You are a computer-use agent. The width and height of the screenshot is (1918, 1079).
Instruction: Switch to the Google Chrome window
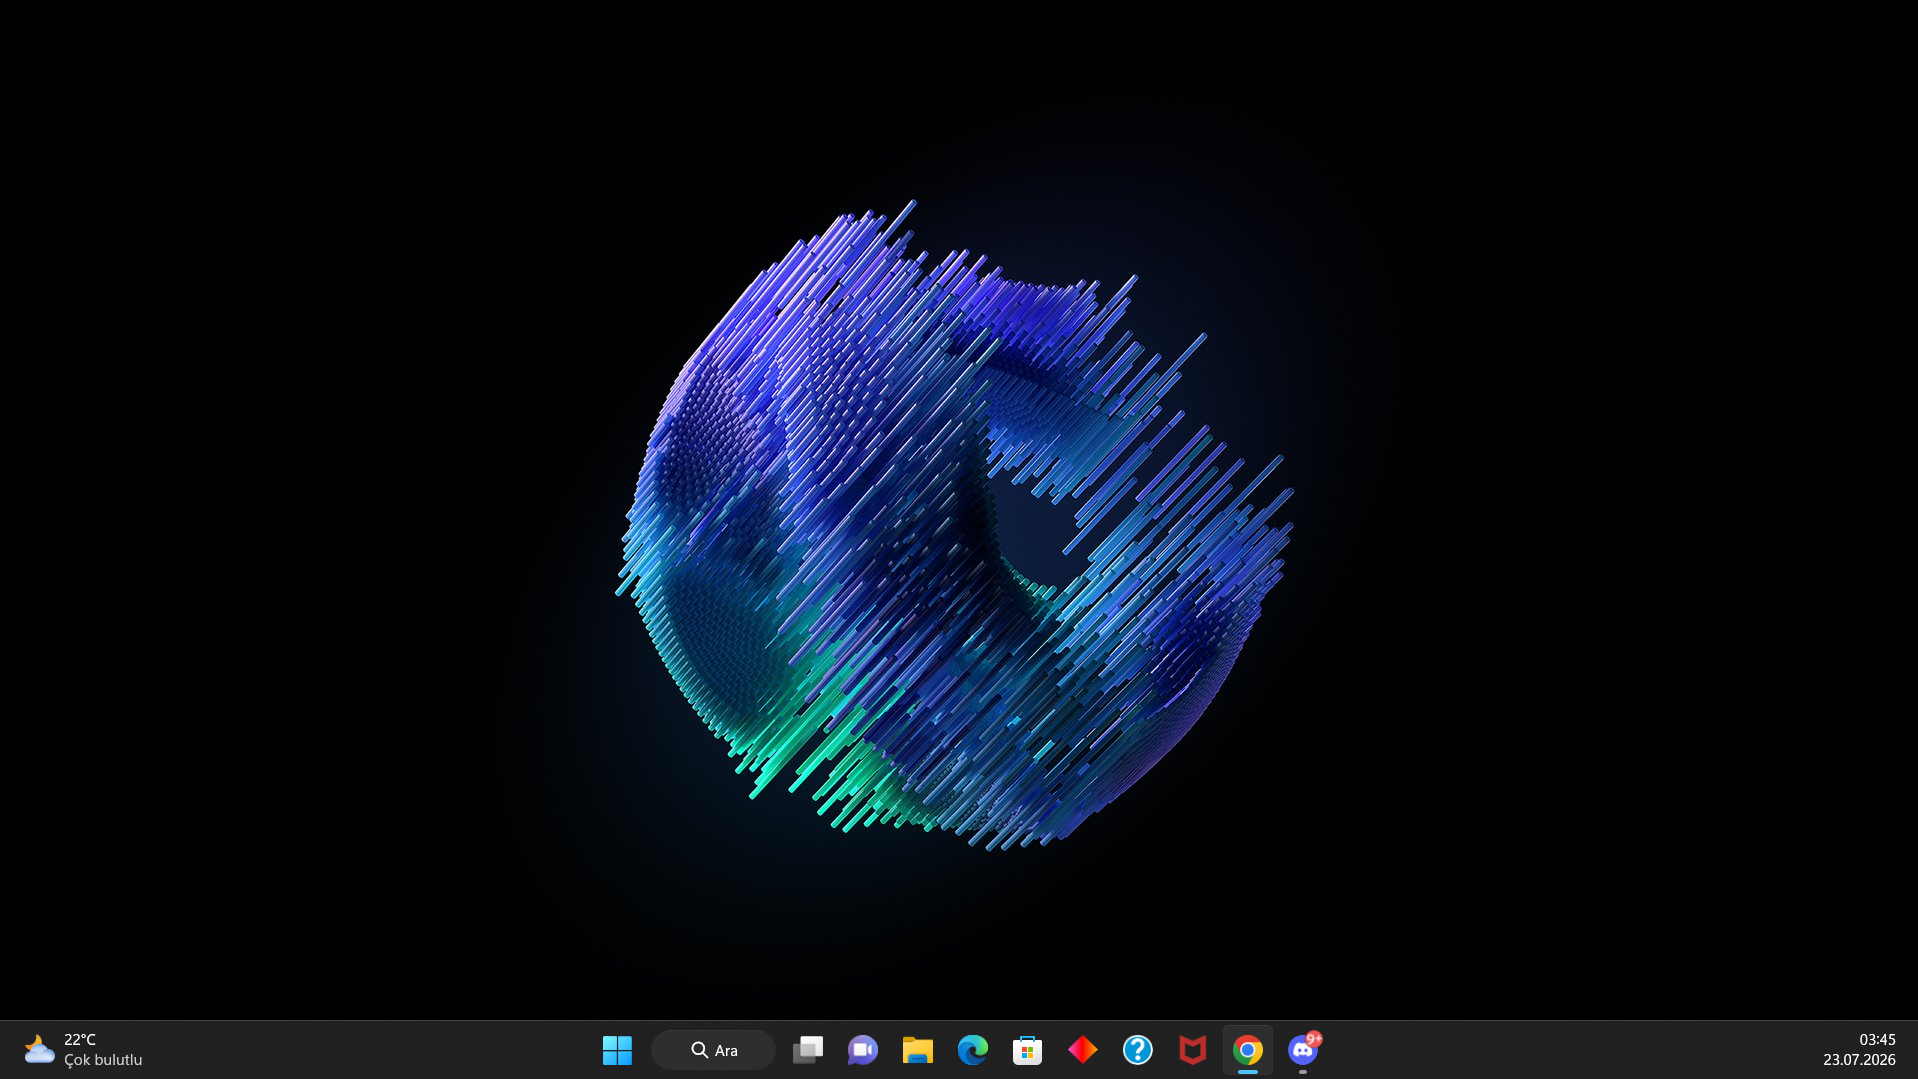point(1248,1050)
